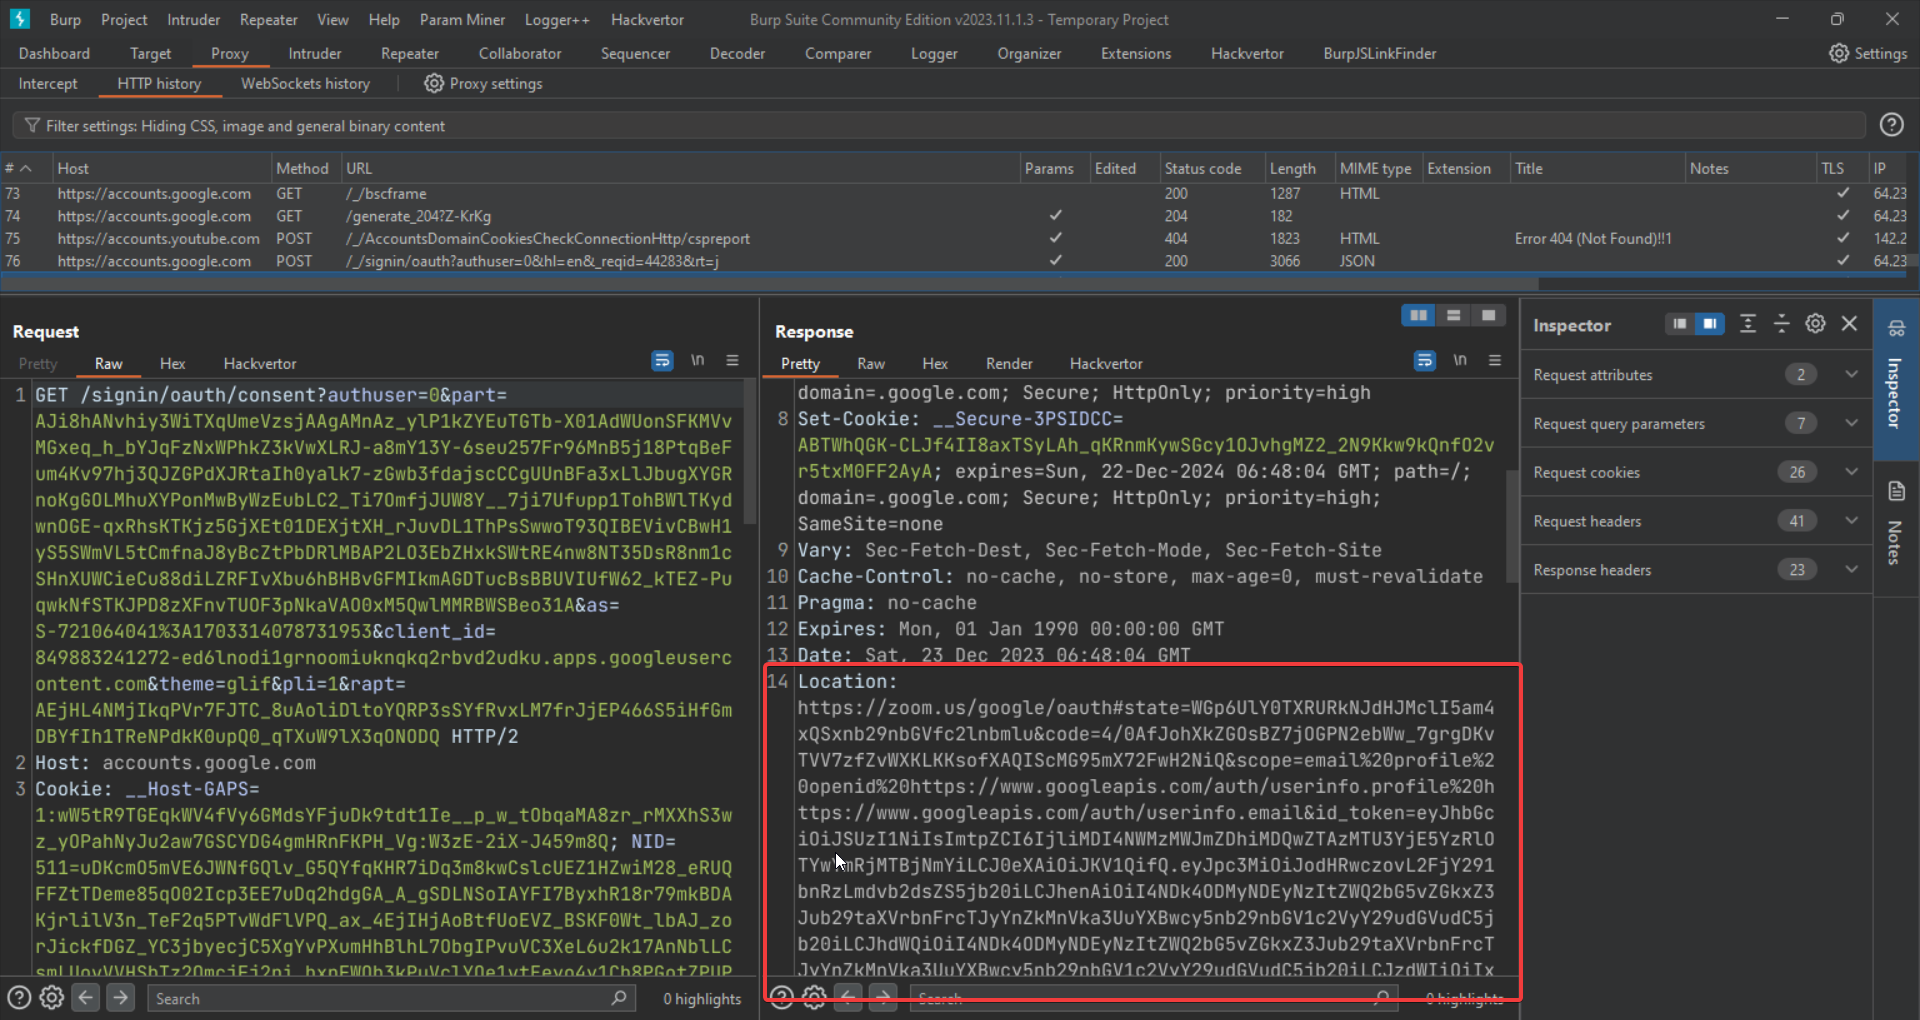Open Request search help icon
This screenshot has width=1920, height=1020.
pos(19,997)
